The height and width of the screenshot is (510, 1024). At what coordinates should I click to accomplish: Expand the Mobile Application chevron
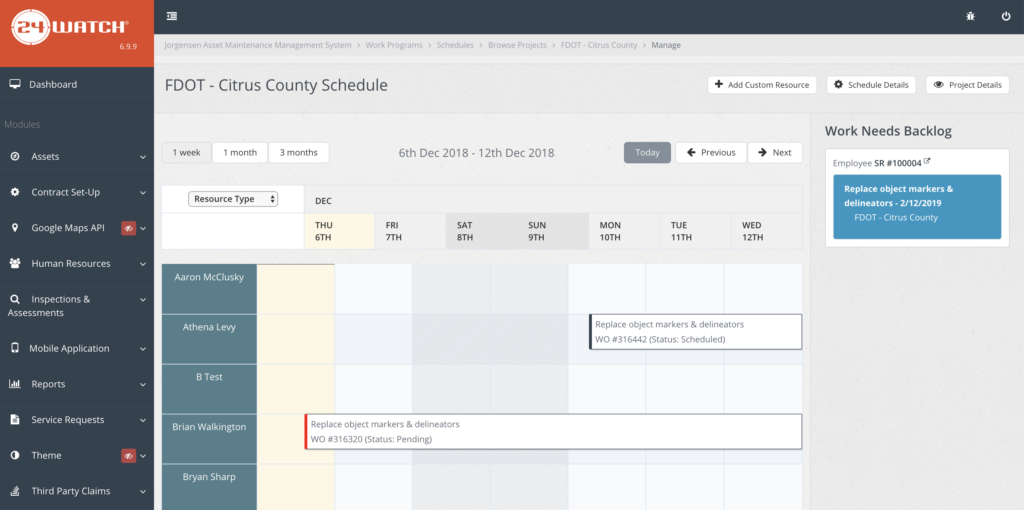[143, 349]
